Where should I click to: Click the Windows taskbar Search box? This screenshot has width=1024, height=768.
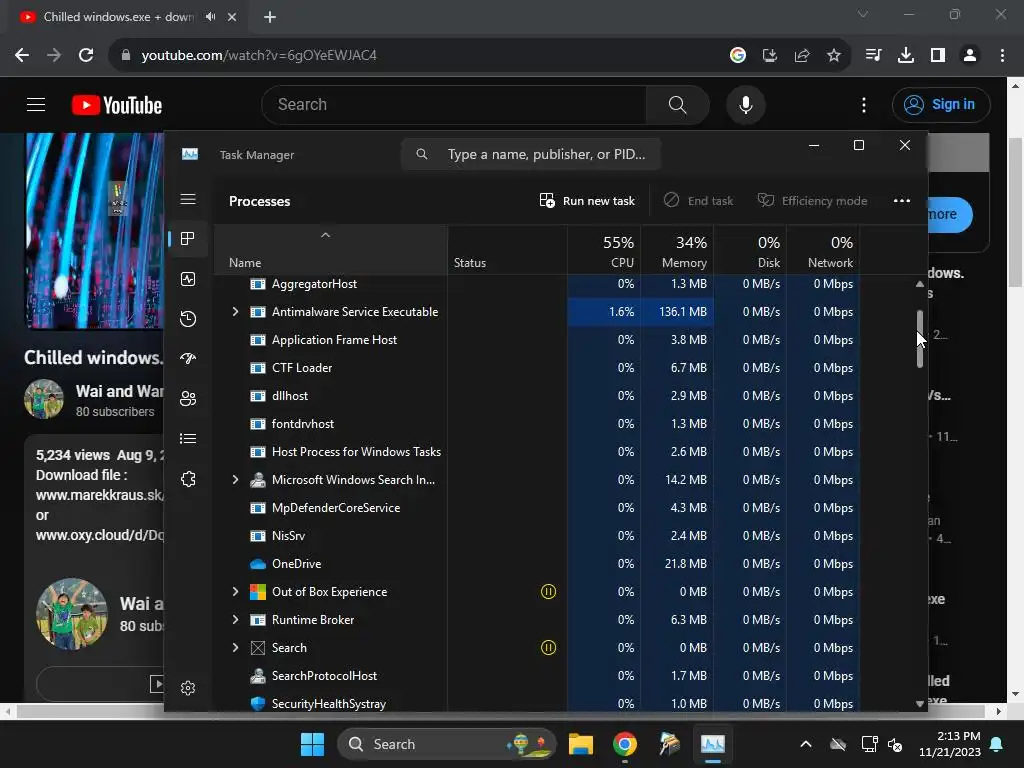(x=447, y=744)
